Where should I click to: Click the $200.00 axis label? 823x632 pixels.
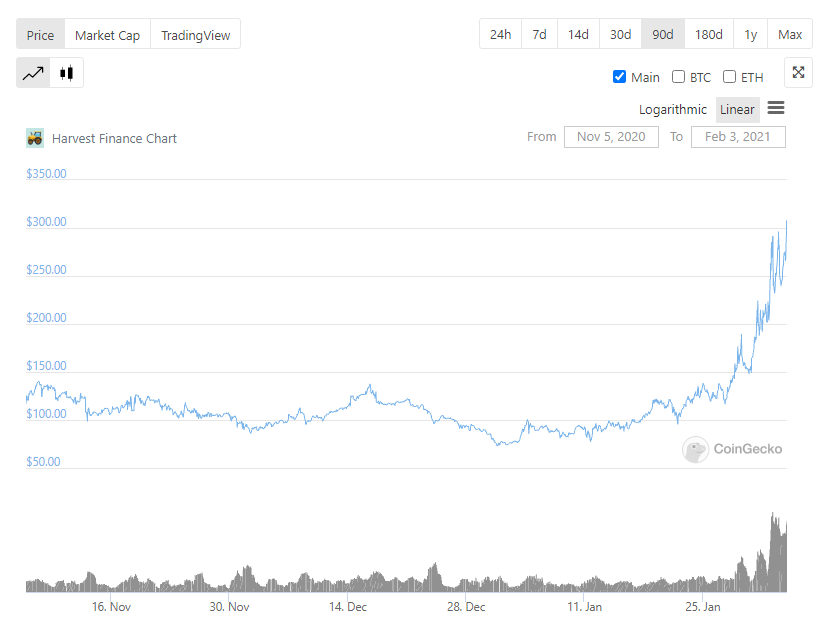[x=47, y=318]
